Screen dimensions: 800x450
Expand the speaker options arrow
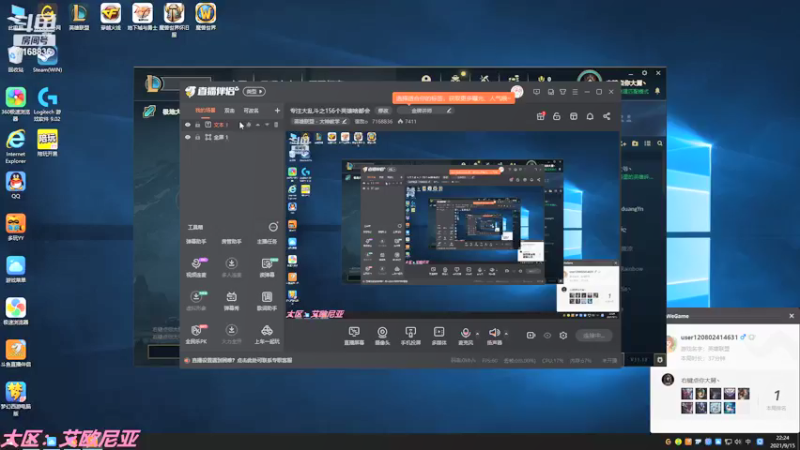click(506, 334)
